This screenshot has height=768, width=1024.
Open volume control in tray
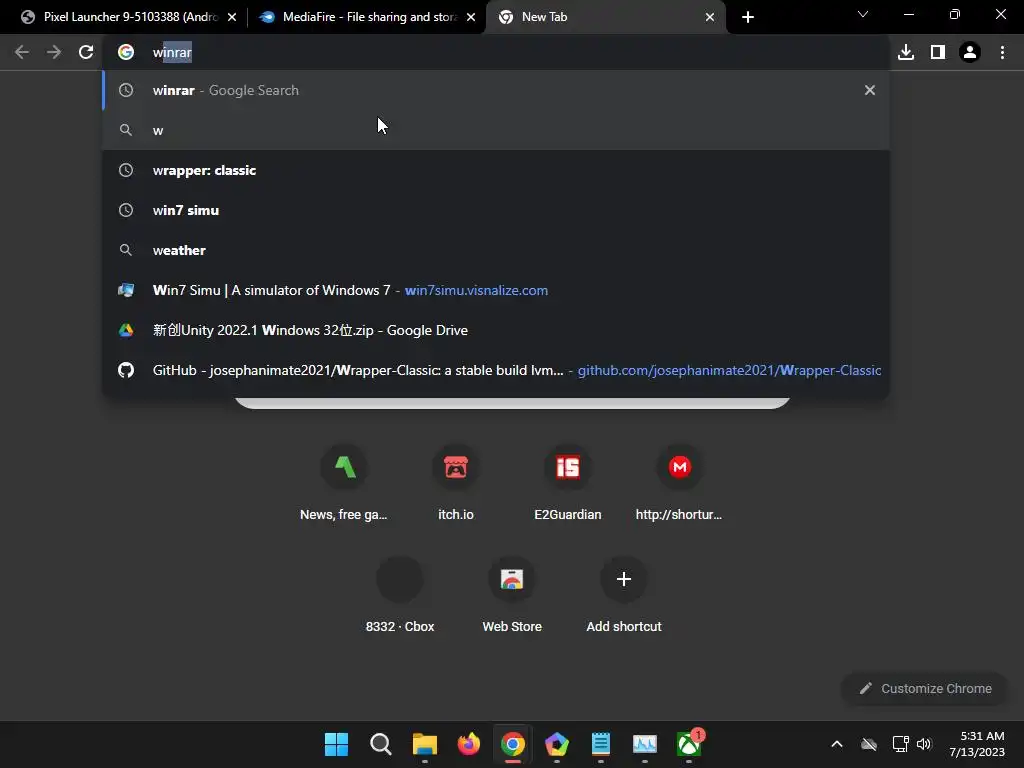coord(924,744)
